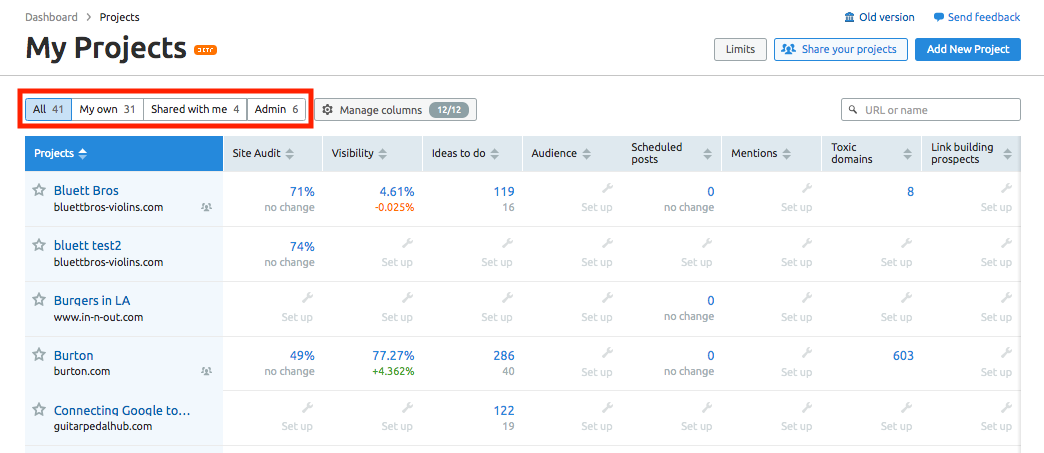Star the Bluett Bros project
The width and height of the screenshot is (1044, 453).
[39, 190]
